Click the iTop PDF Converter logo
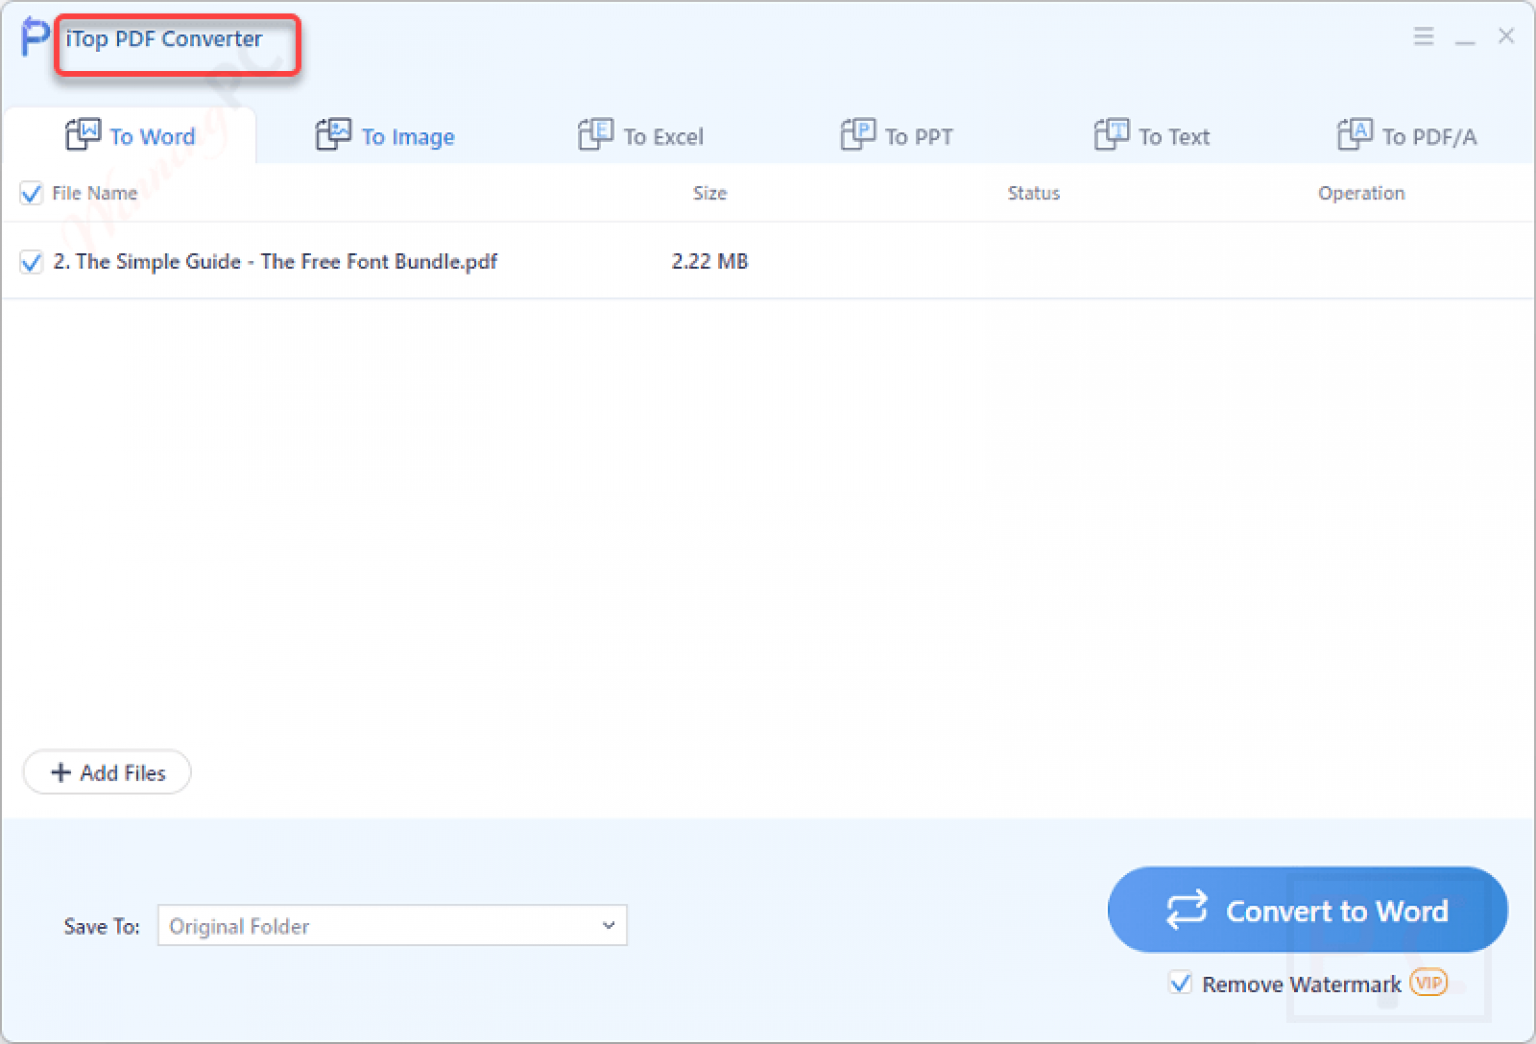The height and width of the screenshot is (1044, 1536). click(33, 36)
